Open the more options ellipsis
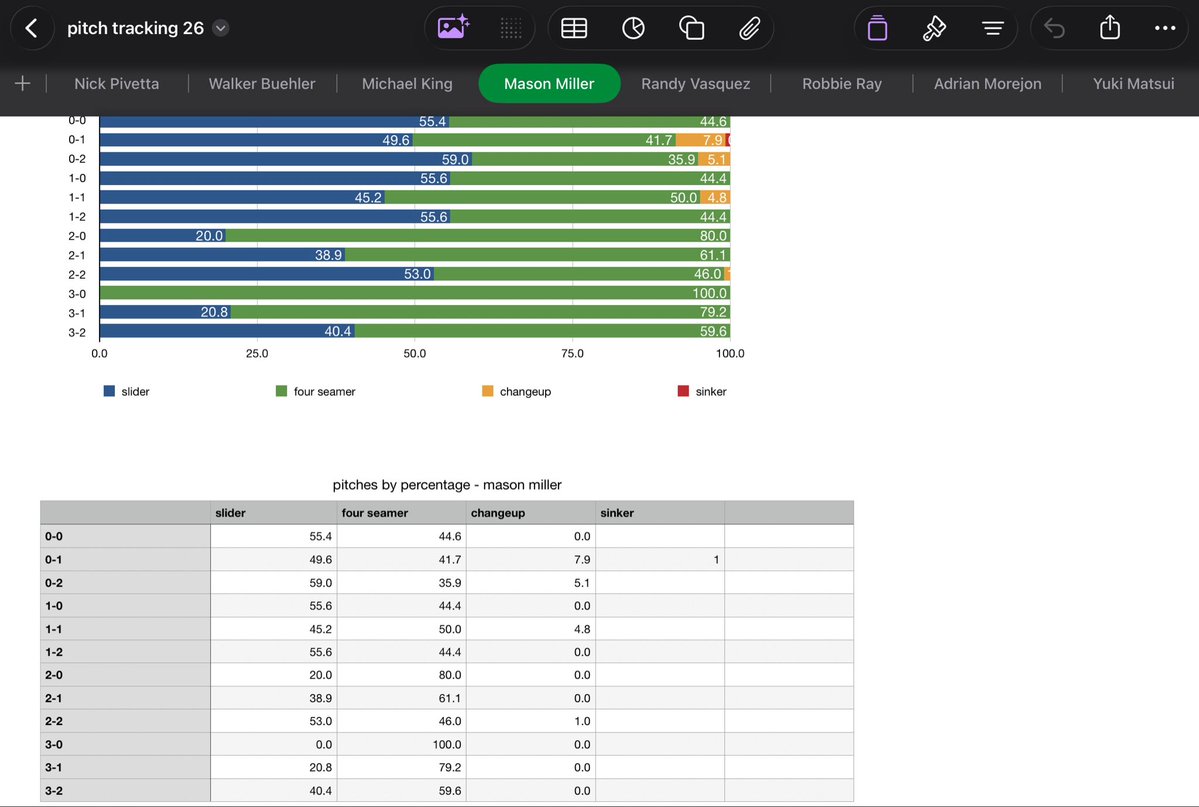Screen dimensions: 1199x807 [x=1165, y=28]
